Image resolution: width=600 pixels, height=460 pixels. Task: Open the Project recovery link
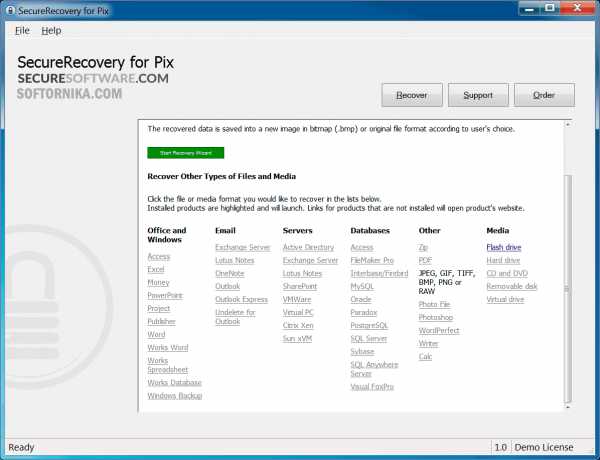coord(159,308)
